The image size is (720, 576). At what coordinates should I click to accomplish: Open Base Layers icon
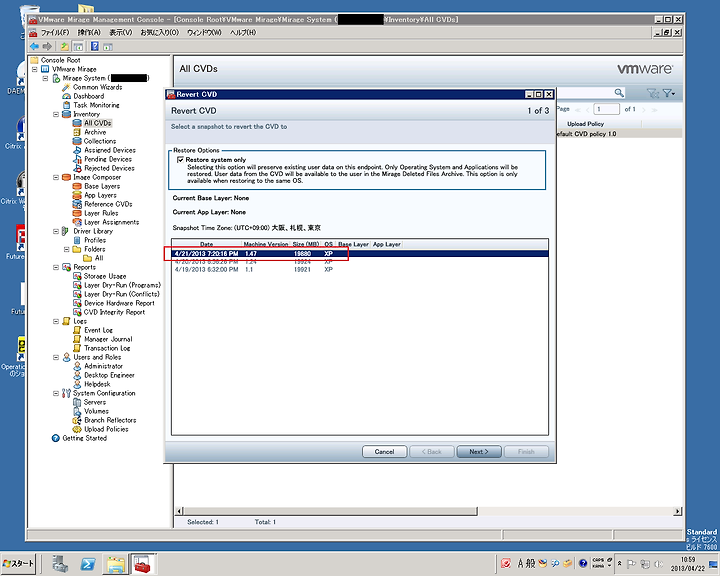77,186
